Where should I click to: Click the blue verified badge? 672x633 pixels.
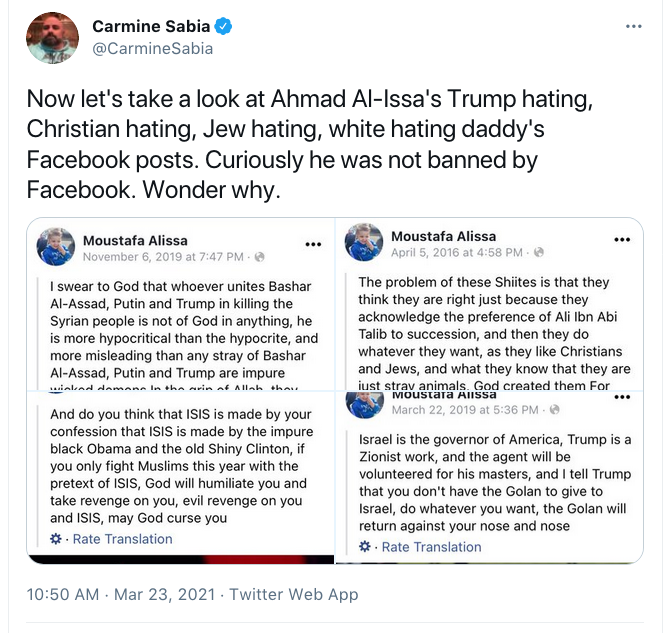tap(221, 27)
